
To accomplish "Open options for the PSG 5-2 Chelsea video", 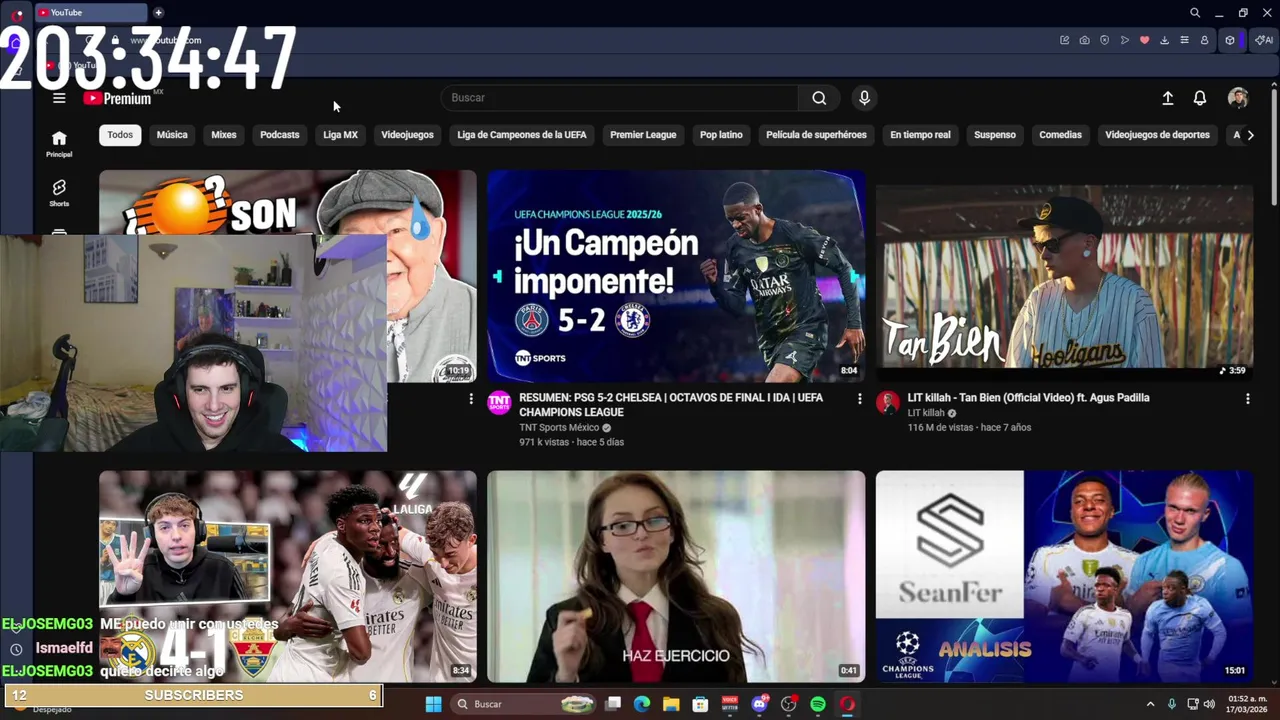I will [859, 398].
